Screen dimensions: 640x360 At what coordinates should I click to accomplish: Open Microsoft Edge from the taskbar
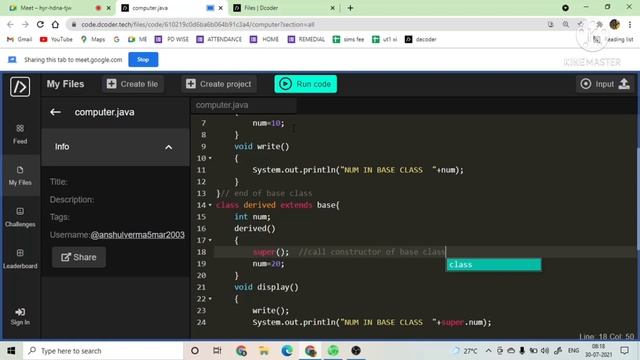[287, 351]
